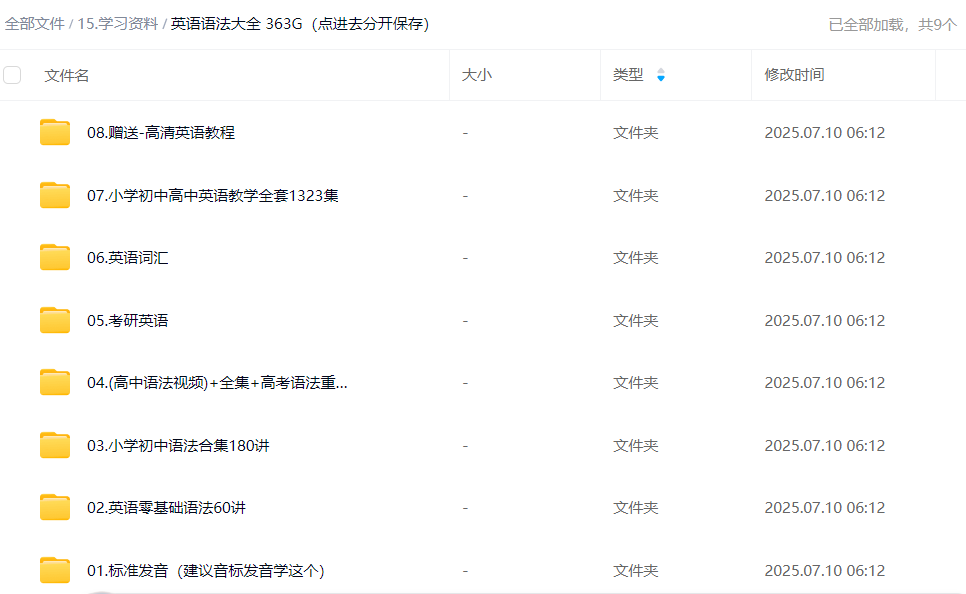
Task: Click the folder icon next to 05.考研英语
Action: [55, 320]
